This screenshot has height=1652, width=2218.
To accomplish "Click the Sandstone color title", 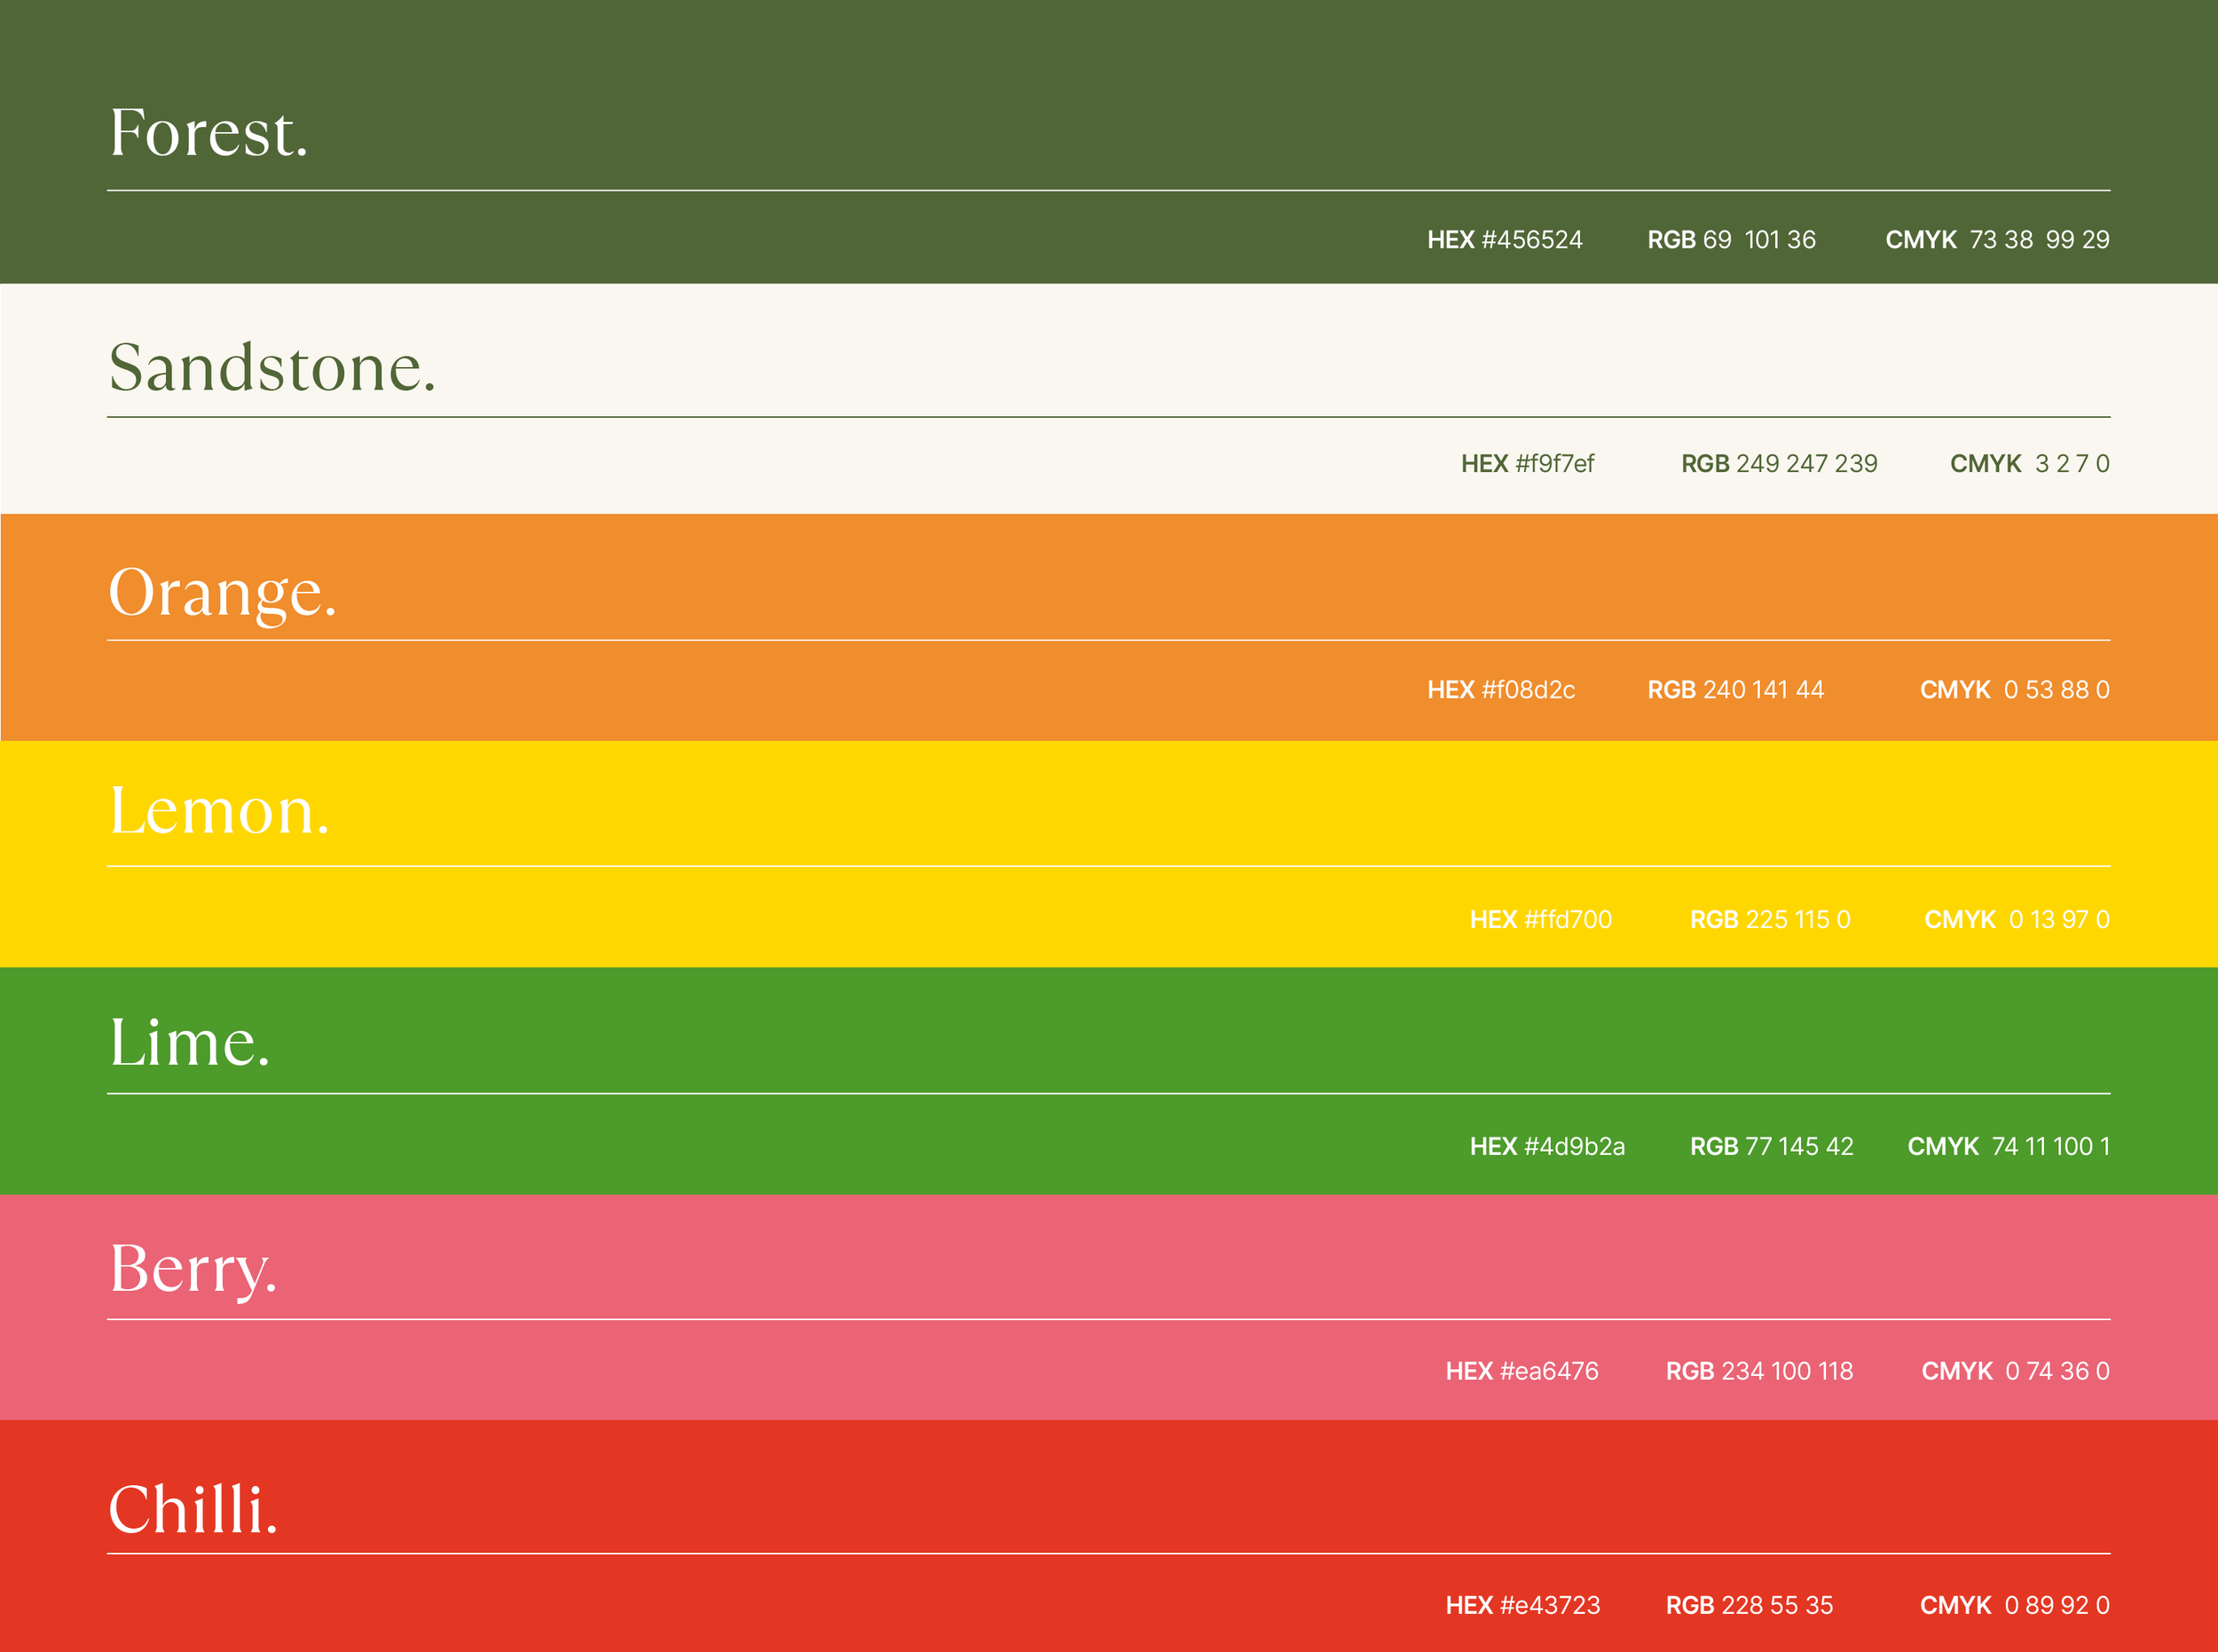I will [272, 368].
